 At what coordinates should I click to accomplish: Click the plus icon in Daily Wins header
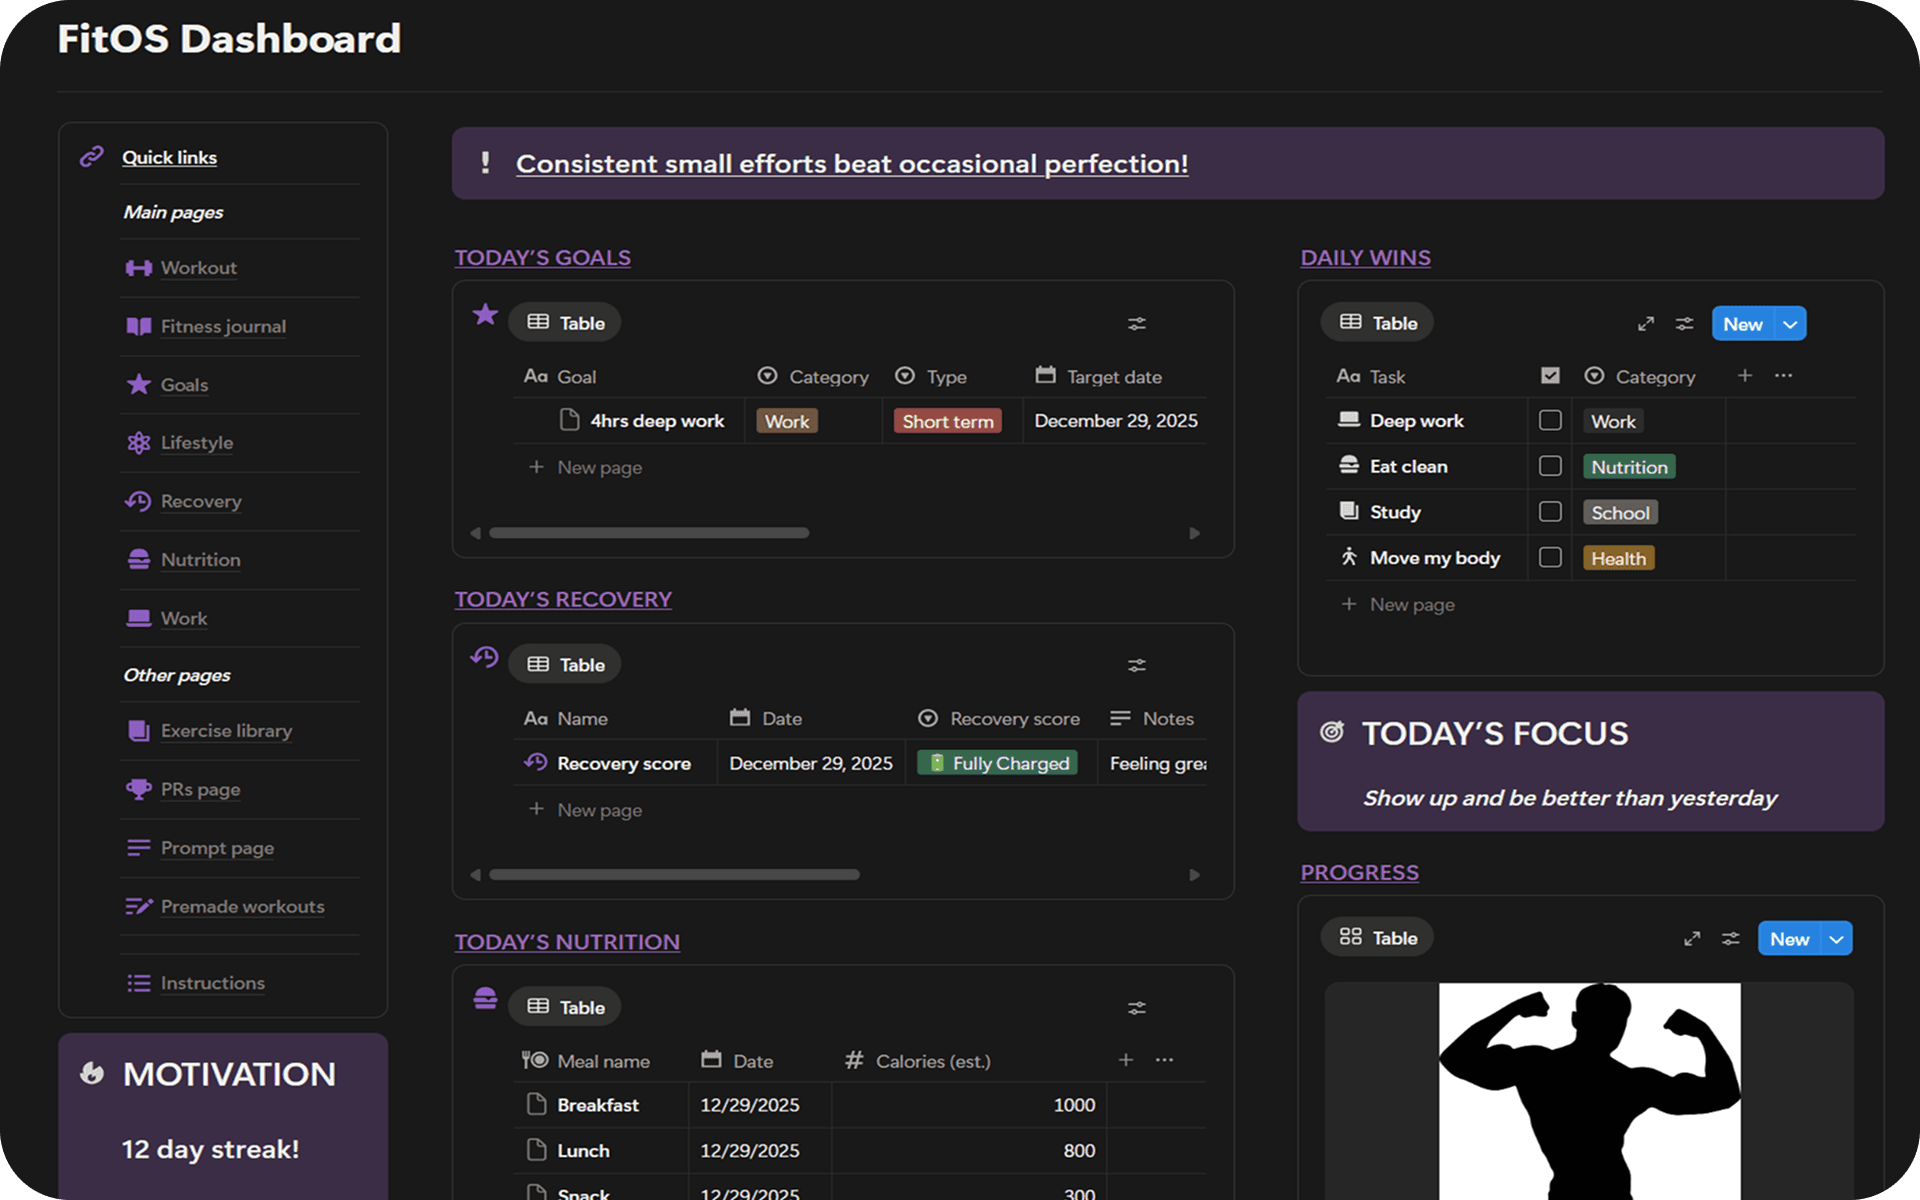1744,376
